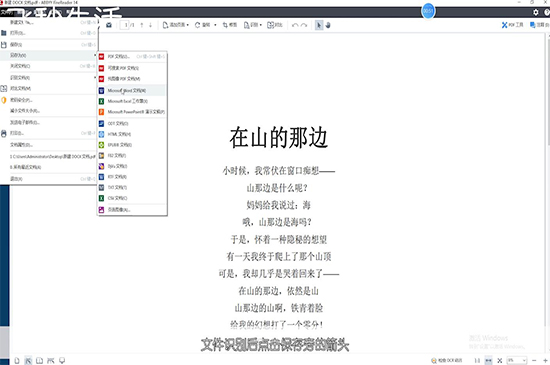The image size is (550, 365).
Task: Choose Document Properties menu entry
Action: coord(49,144)
